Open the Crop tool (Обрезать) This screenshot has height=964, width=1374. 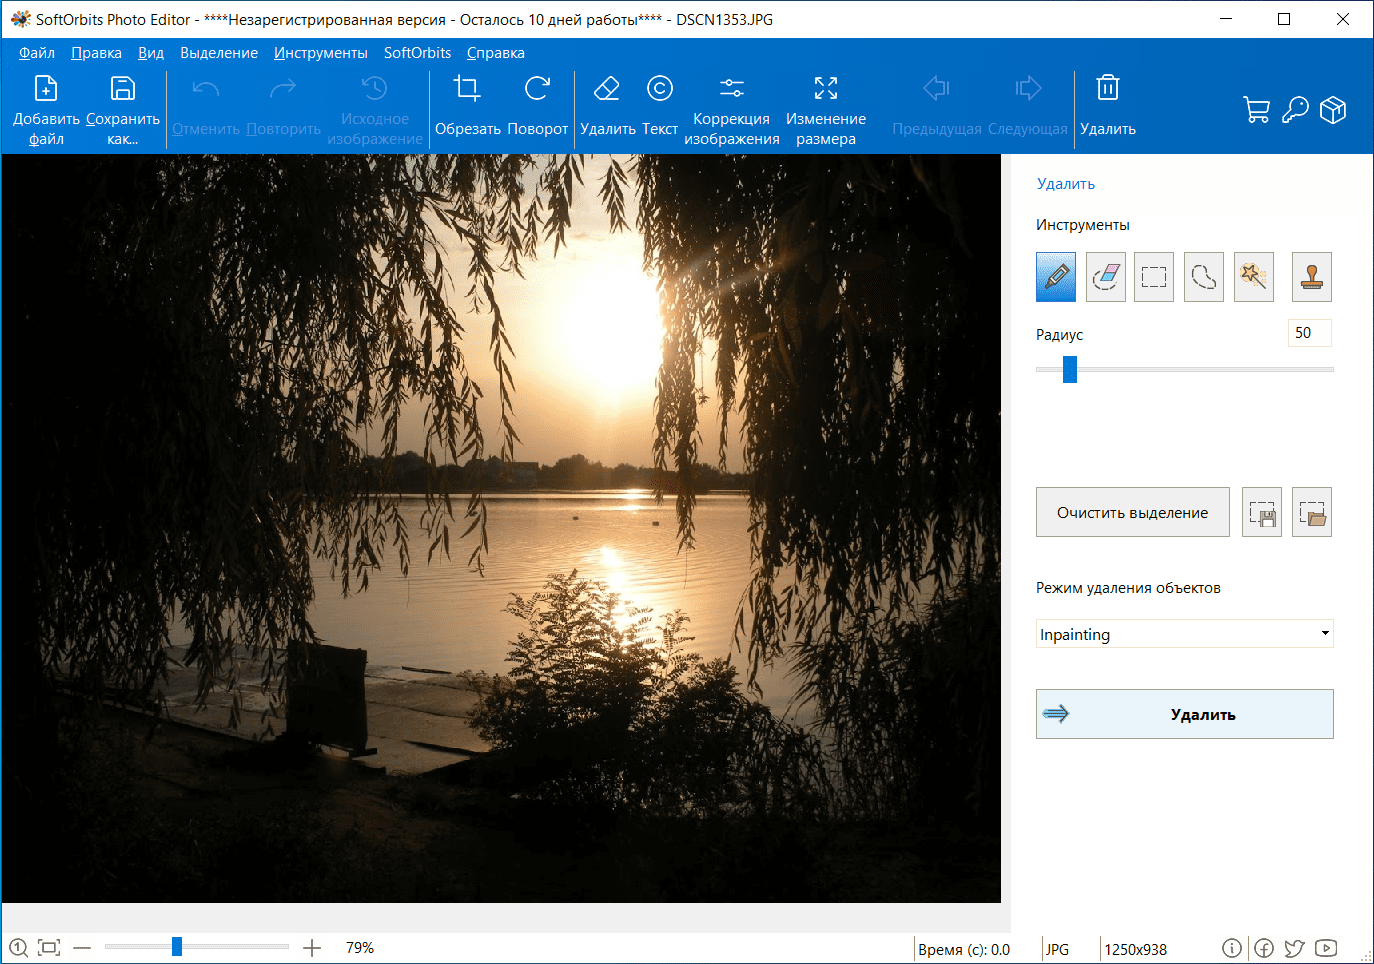pyautogui.click(x=467, y=106)
